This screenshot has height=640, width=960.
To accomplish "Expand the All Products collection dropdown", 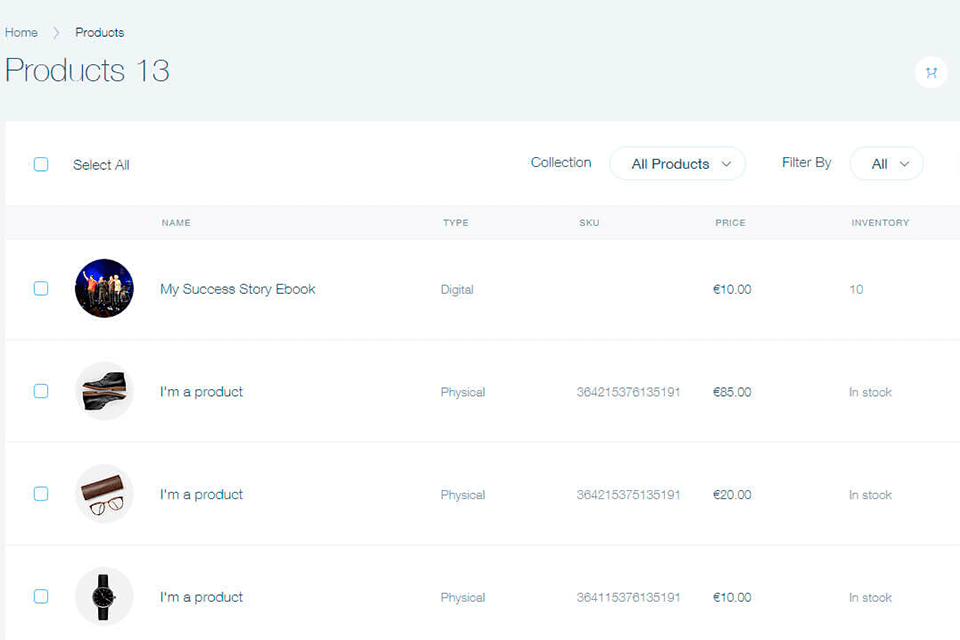I will (x=677, y=164).
